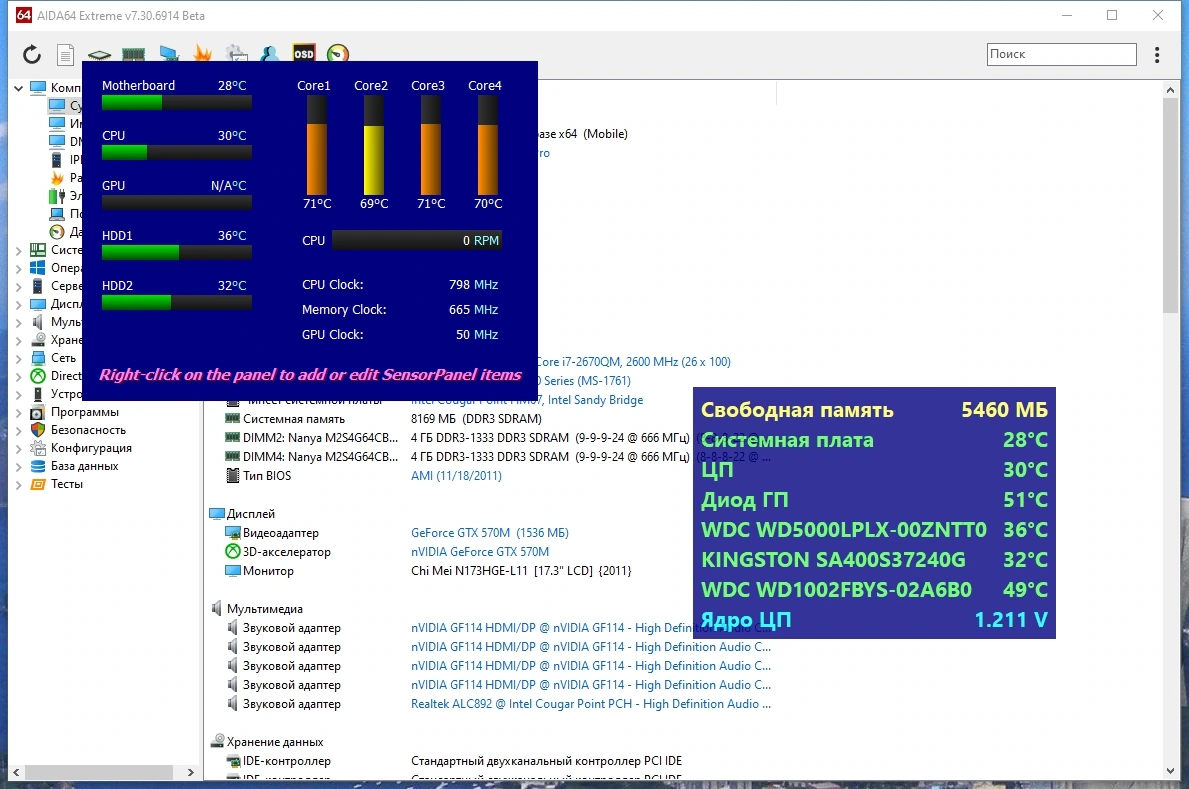Click the vertical scrollbar down arrow
The width and height of the screenshot is (1189, 789).
point(1170,771)
